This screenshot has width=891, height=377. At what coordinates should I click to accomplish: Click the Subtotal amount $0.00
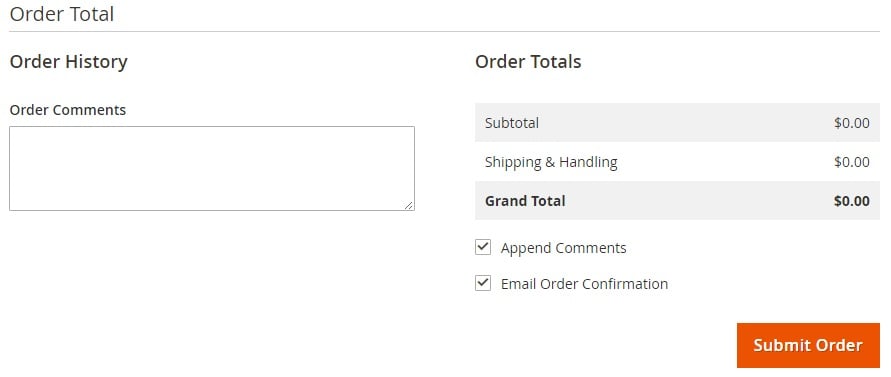click(x=852, y=123)
